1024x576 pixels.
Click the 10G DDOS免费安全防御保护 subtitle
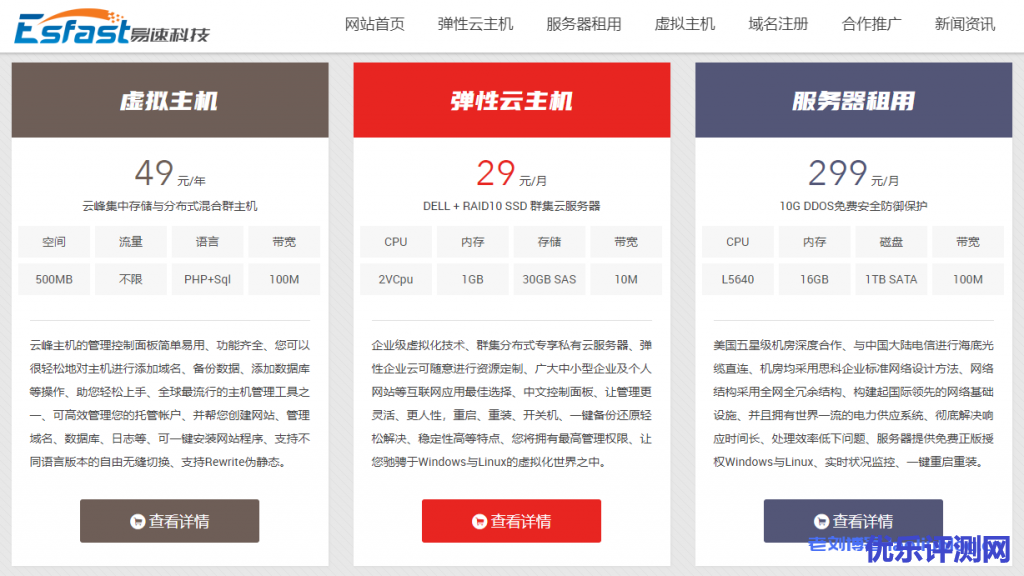click(854, 206)
